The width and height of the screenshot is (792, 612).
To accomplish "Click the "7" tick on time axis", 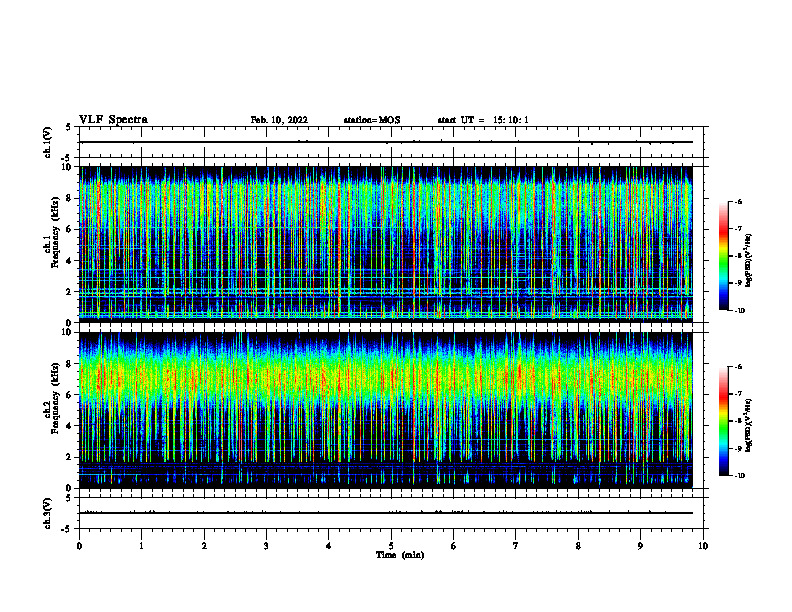I will [x=516, y=546].
